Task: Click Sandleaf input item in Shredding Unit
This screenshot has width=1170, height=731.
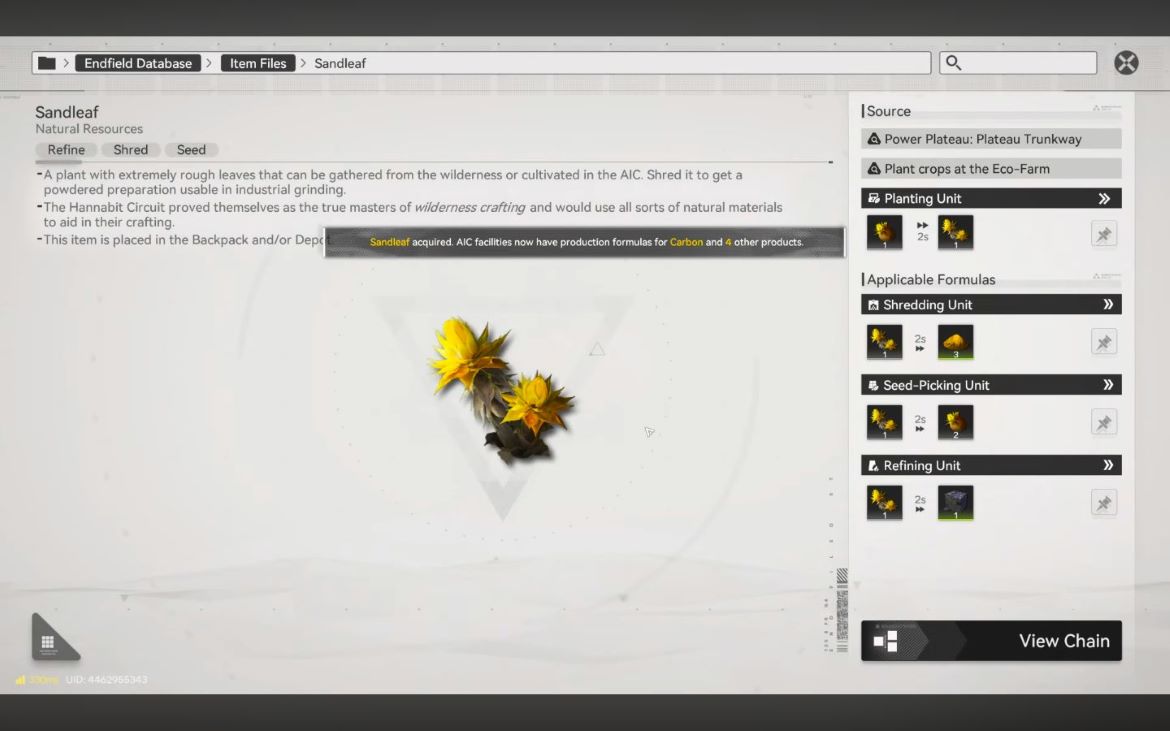Action: 884,342
